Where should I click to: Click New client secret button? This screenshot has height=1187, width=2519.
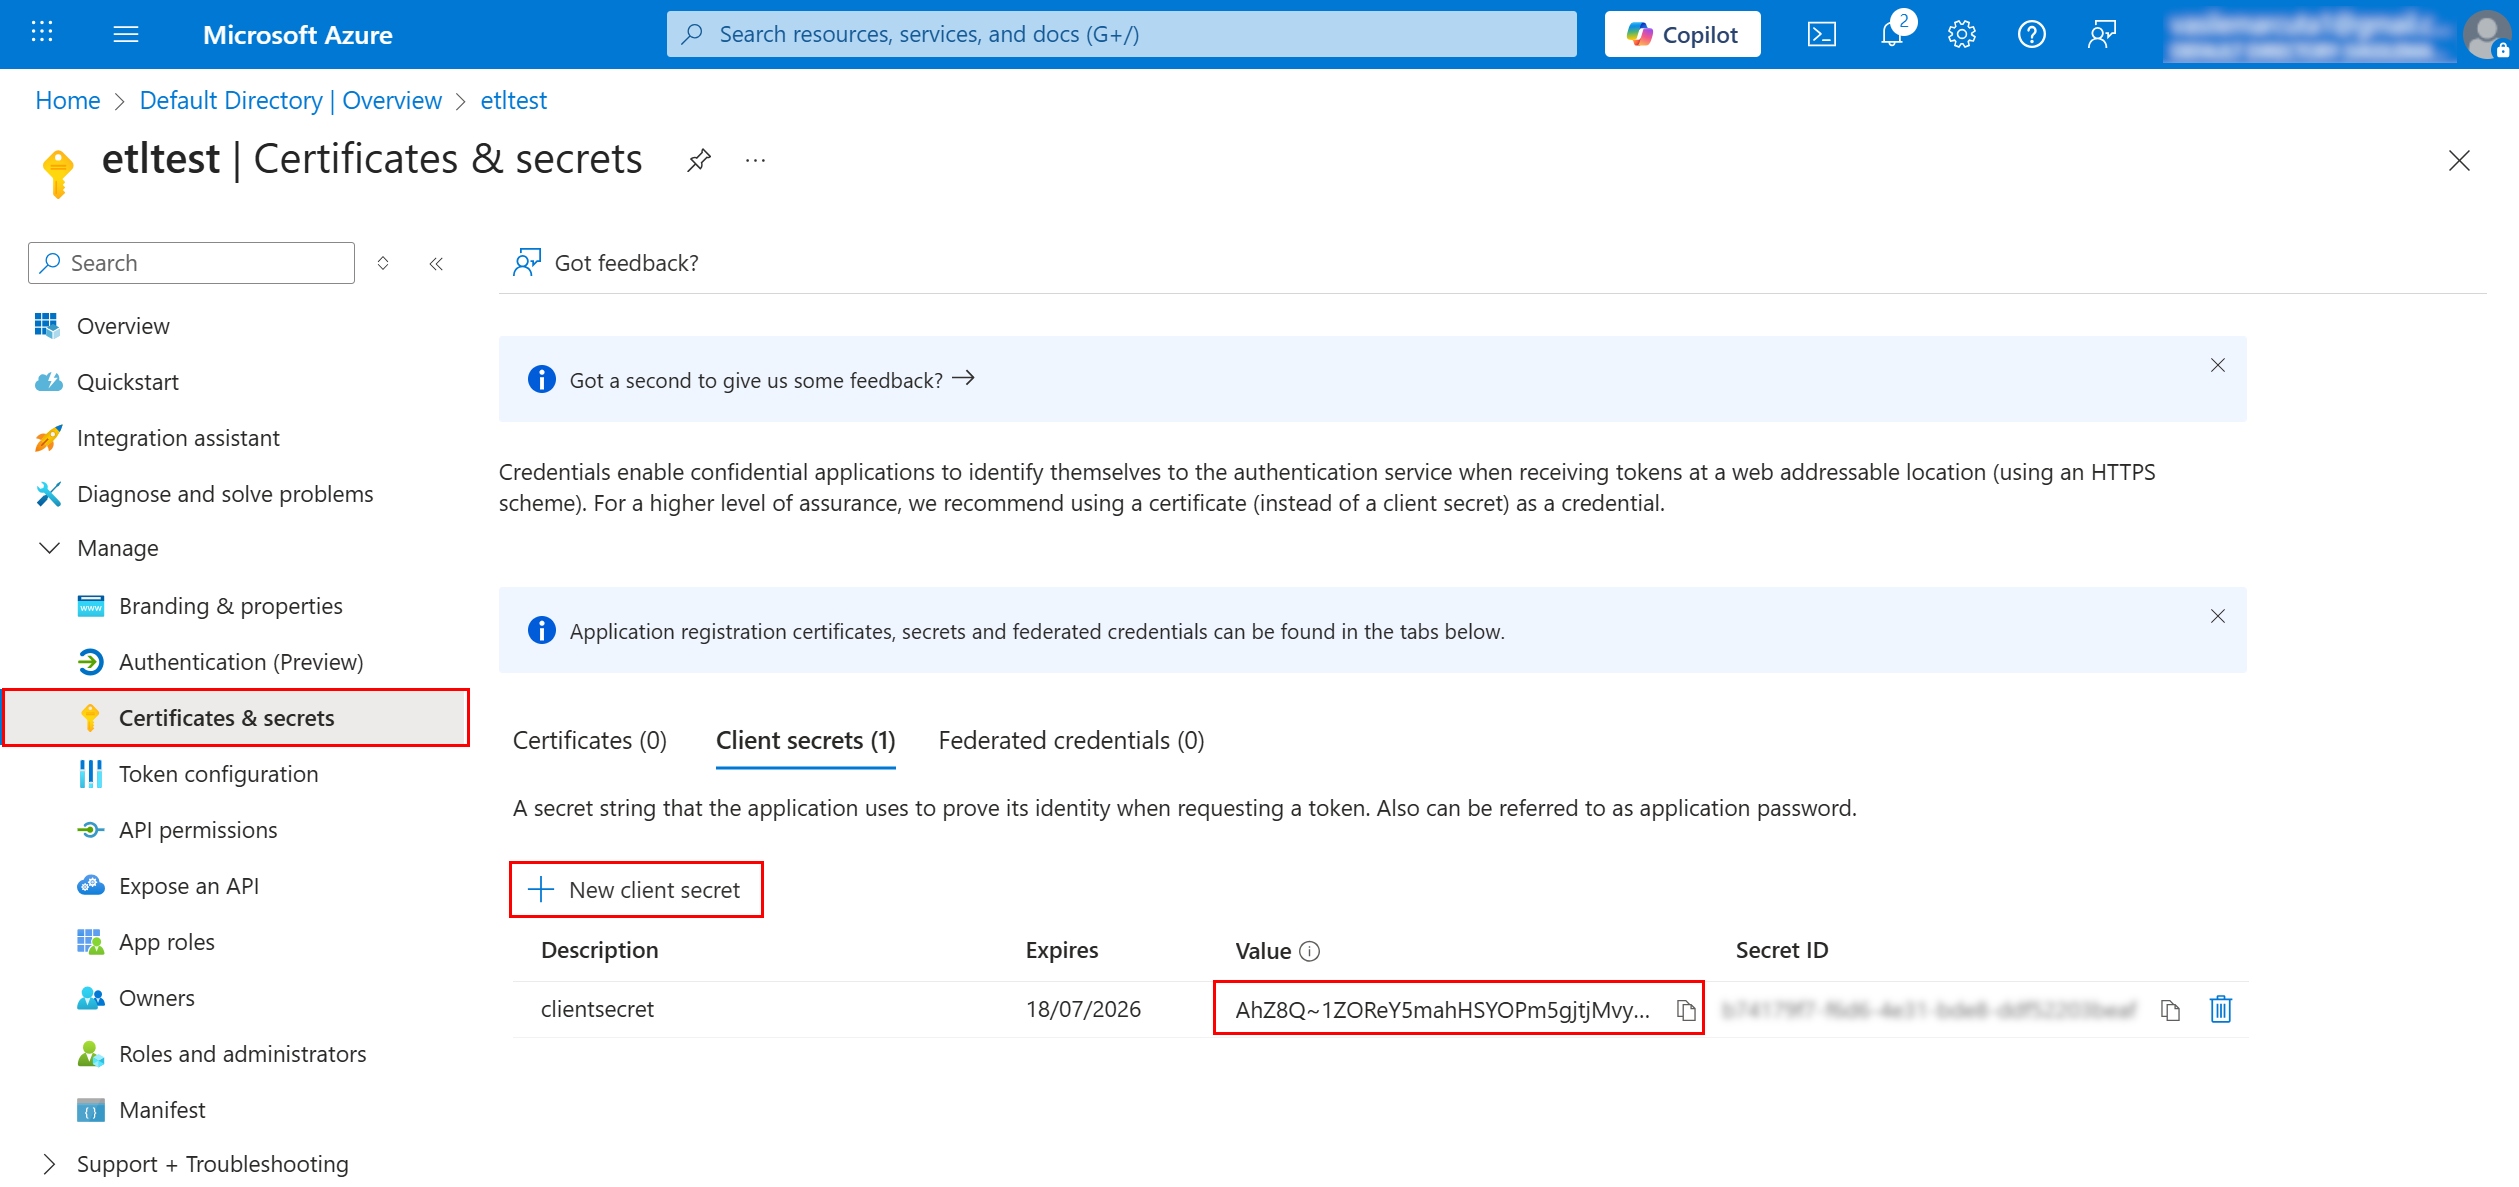click(636, 889)
